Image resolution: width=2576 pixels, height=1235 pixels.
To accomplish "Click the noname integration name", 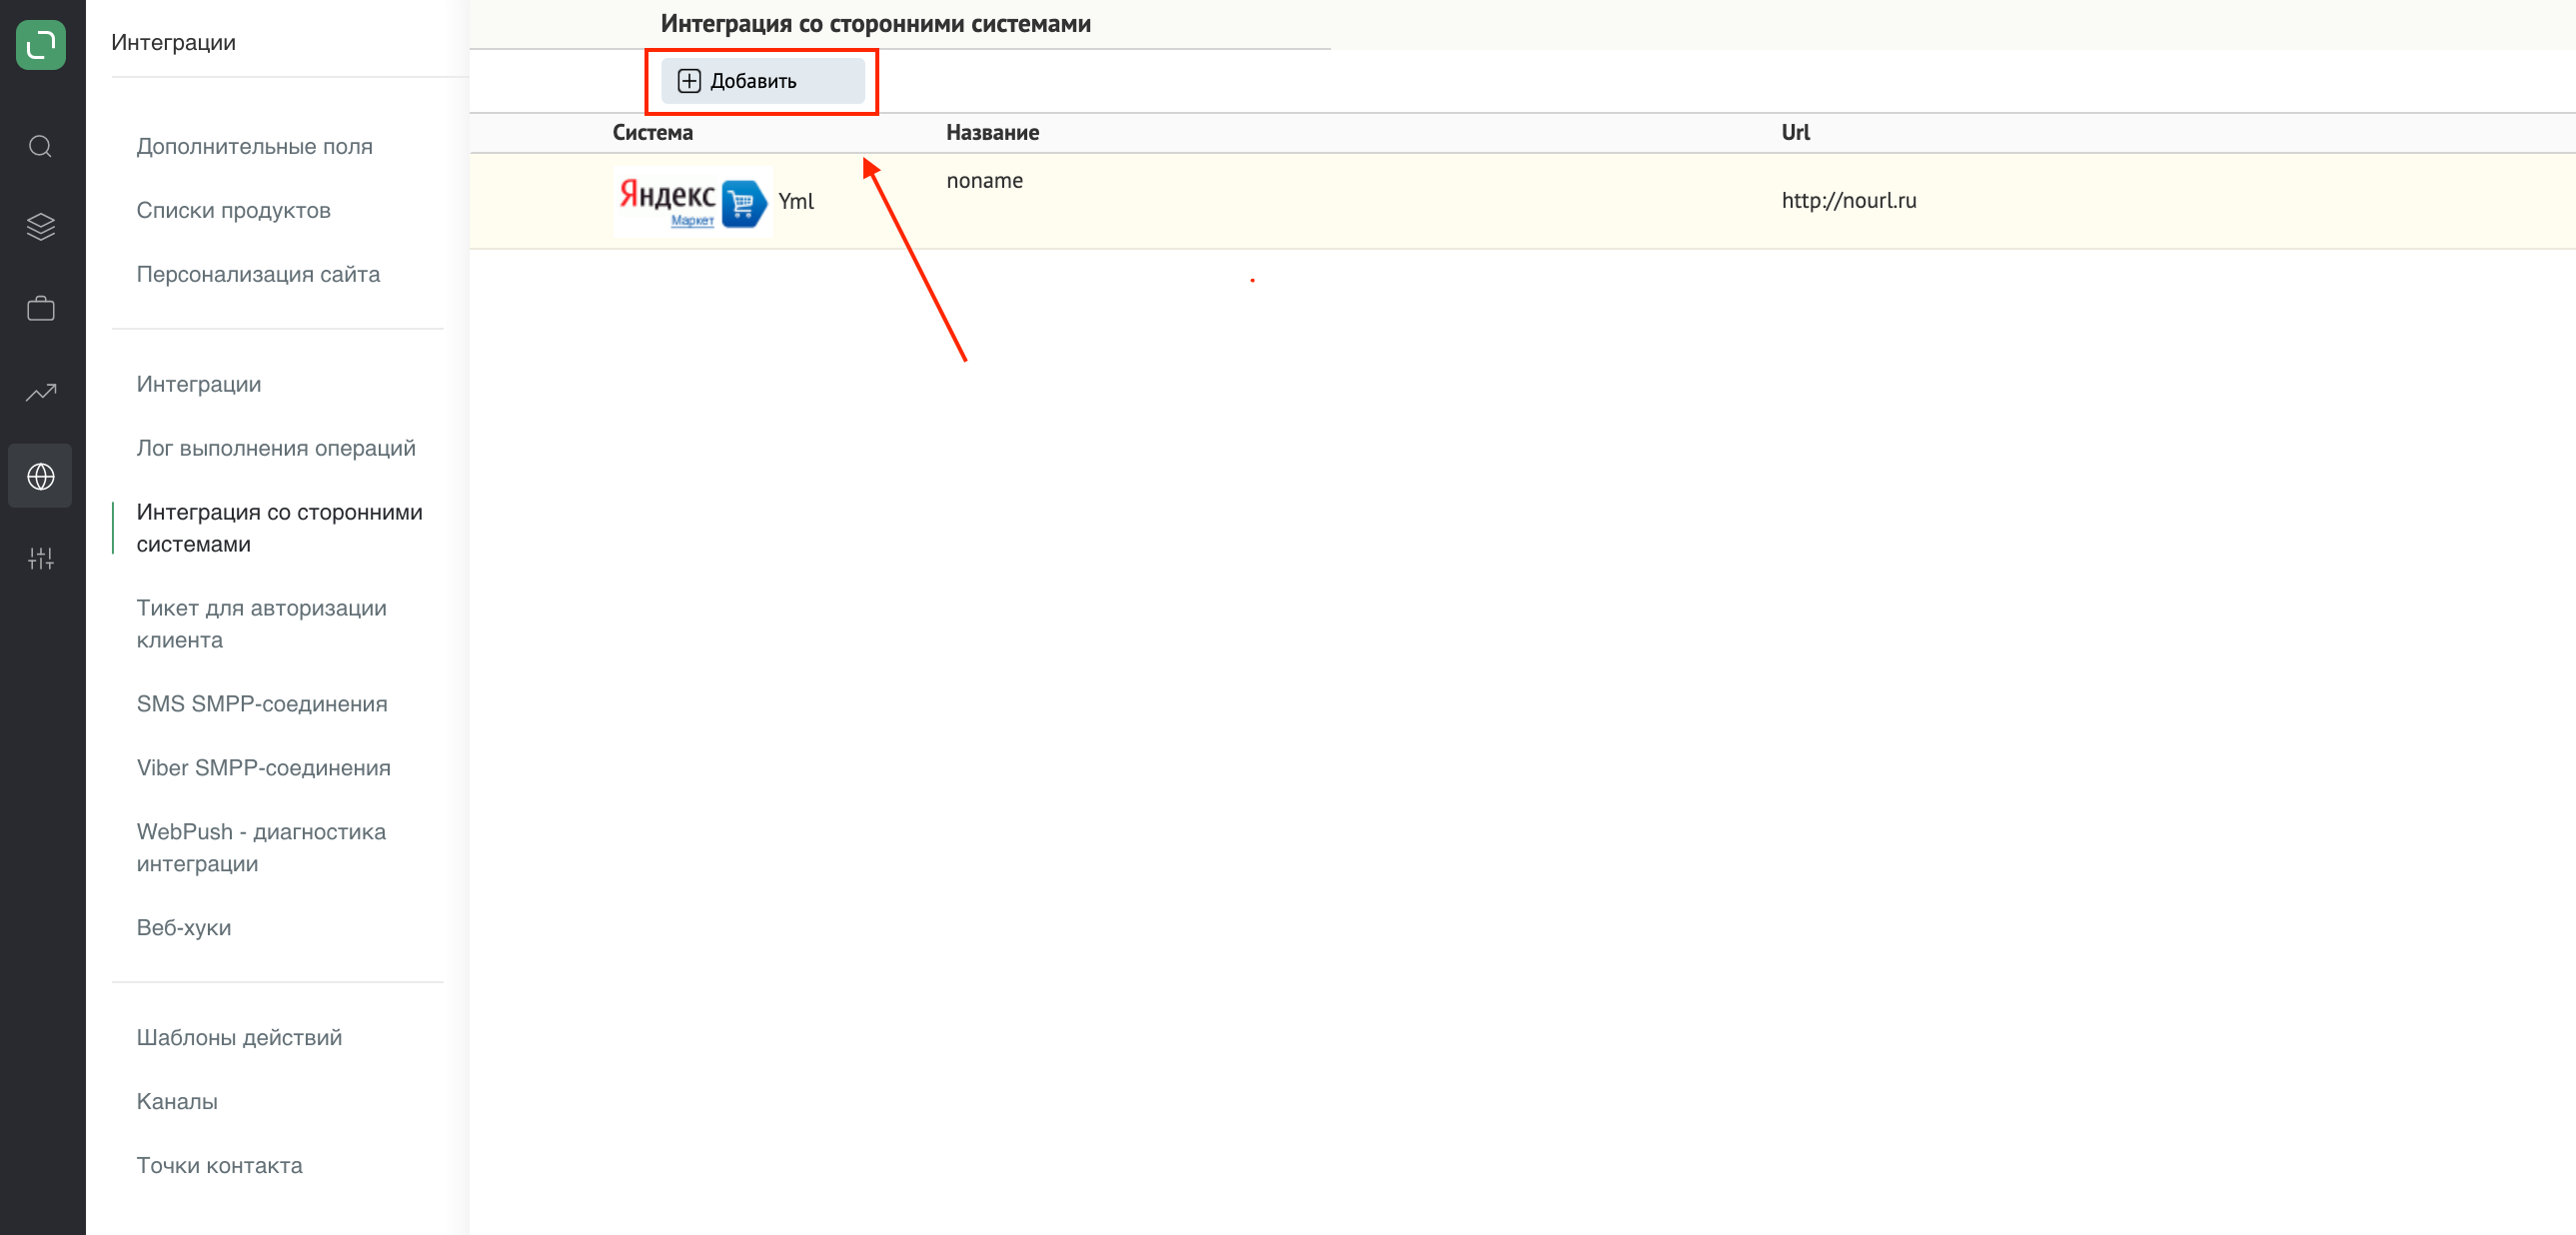I will click(x=984, y=181).
